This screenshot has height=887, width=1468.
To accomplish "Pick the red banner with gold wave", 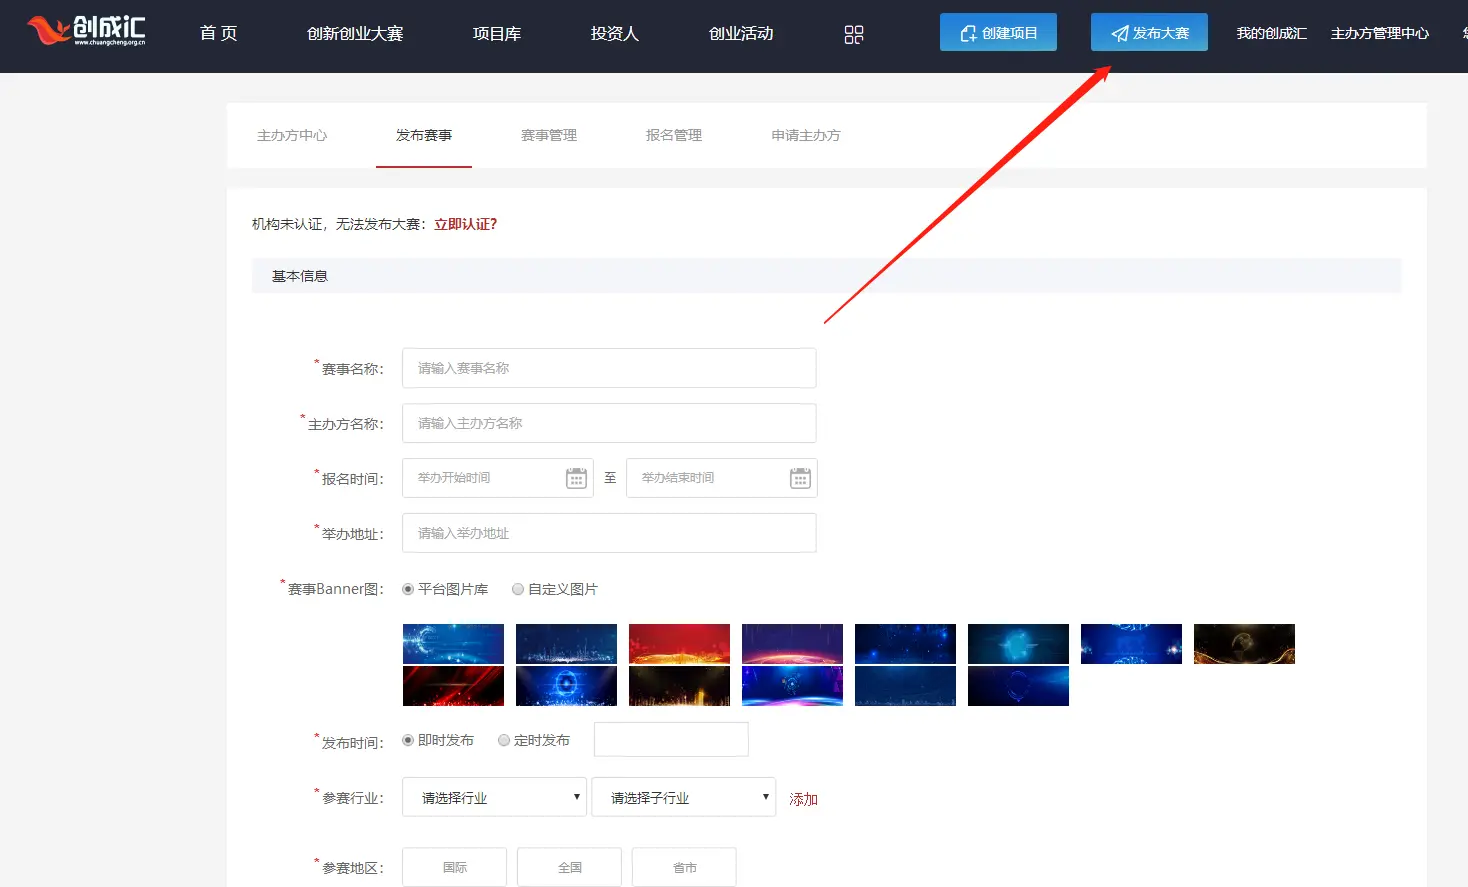I will [679, 644].
